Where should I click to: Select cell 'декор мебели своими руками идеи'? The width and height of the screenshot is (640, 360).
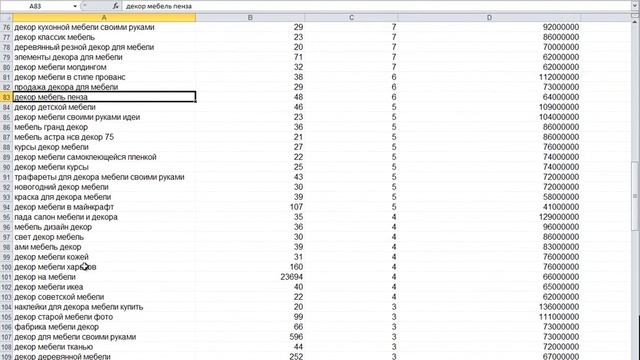(104, 117)
